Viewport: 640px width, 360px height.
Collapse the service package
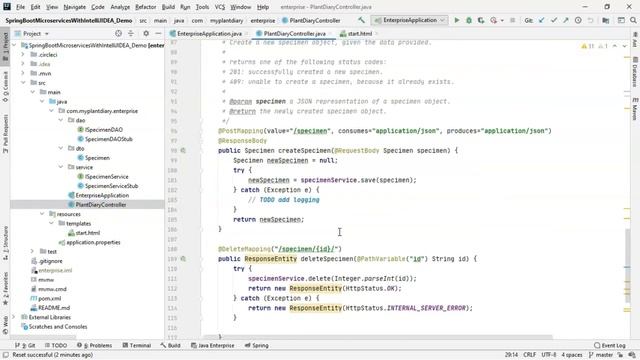click(60, 167)
